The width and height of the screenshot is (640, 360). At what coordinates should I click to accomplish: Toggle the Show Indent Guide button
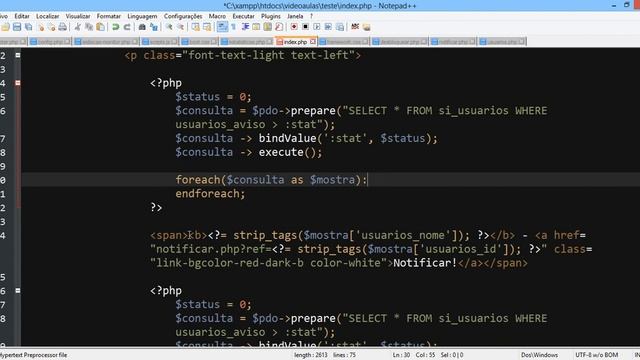244,27
